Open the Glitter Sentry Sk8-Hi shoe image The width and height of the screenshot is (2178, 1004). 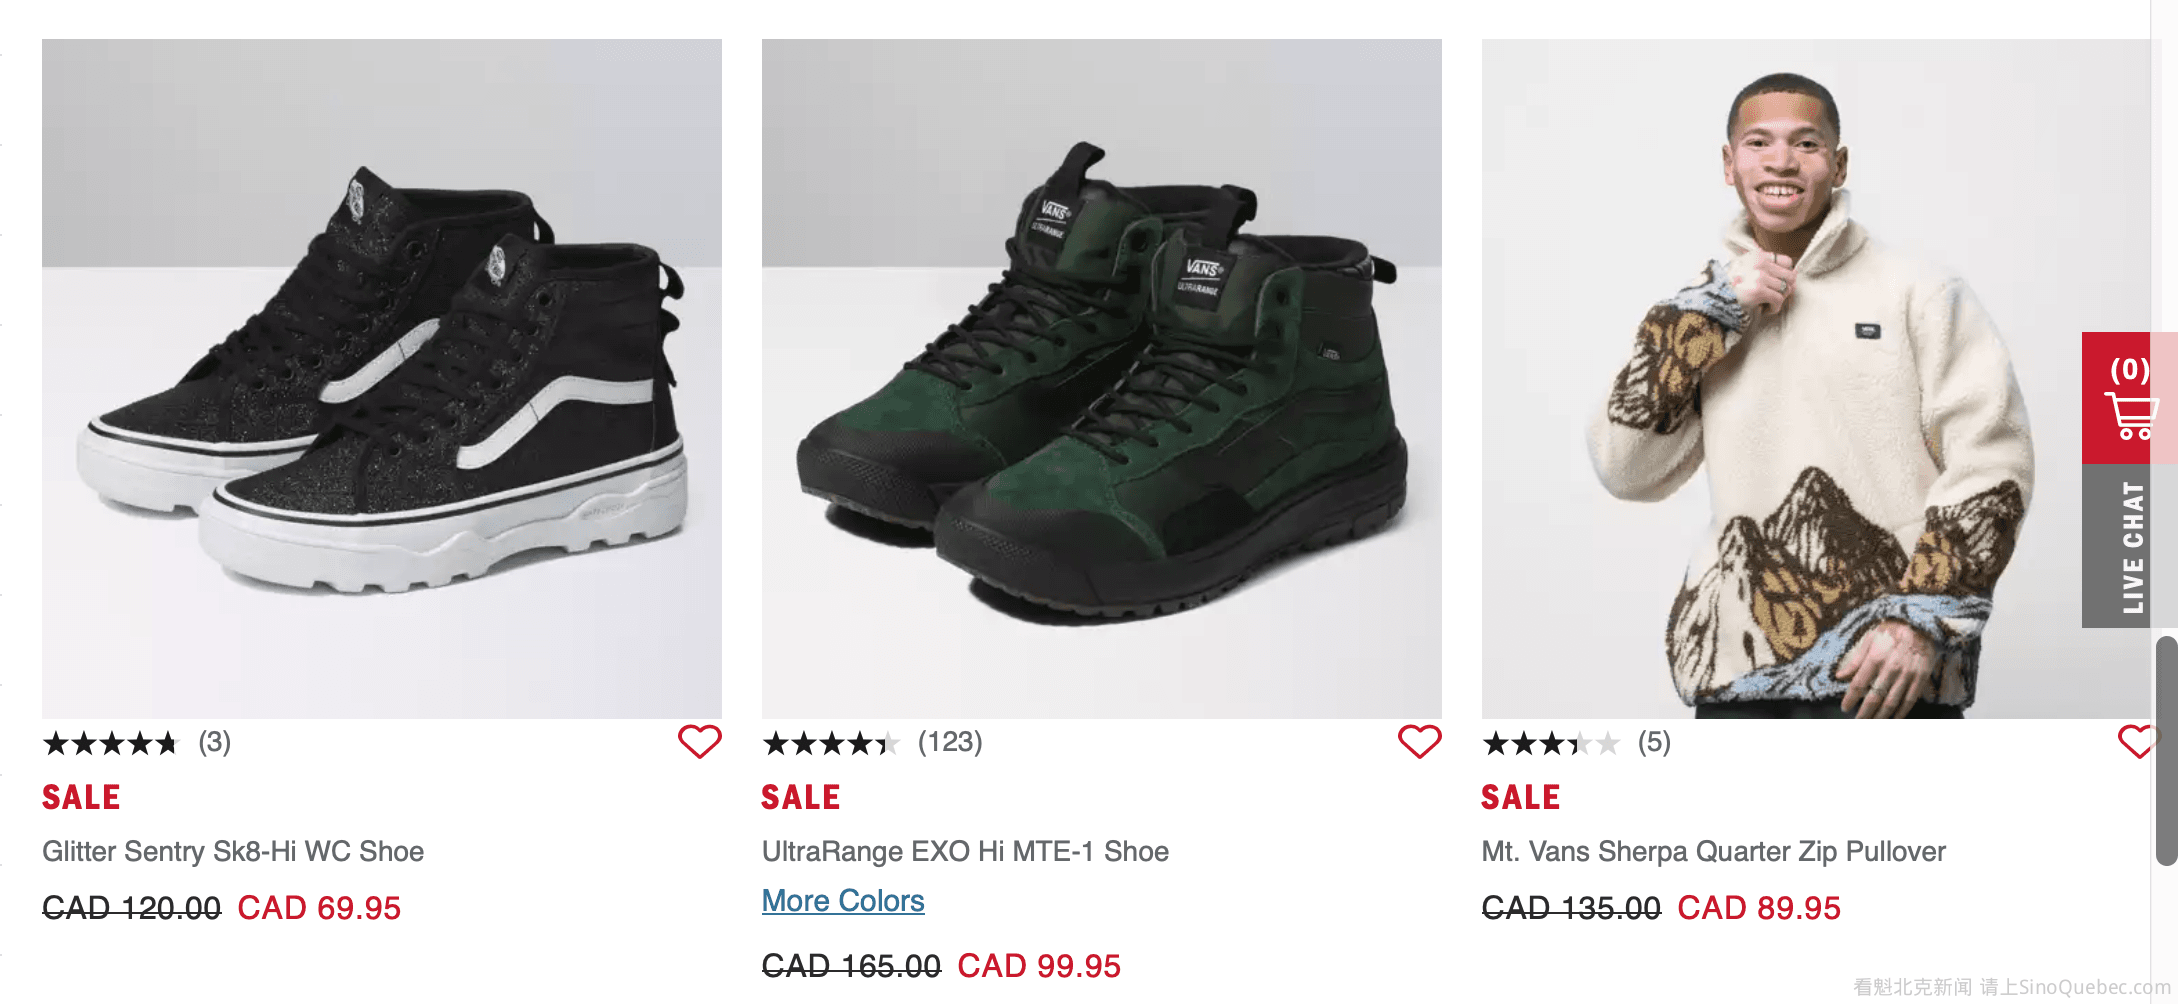point(382,378)
